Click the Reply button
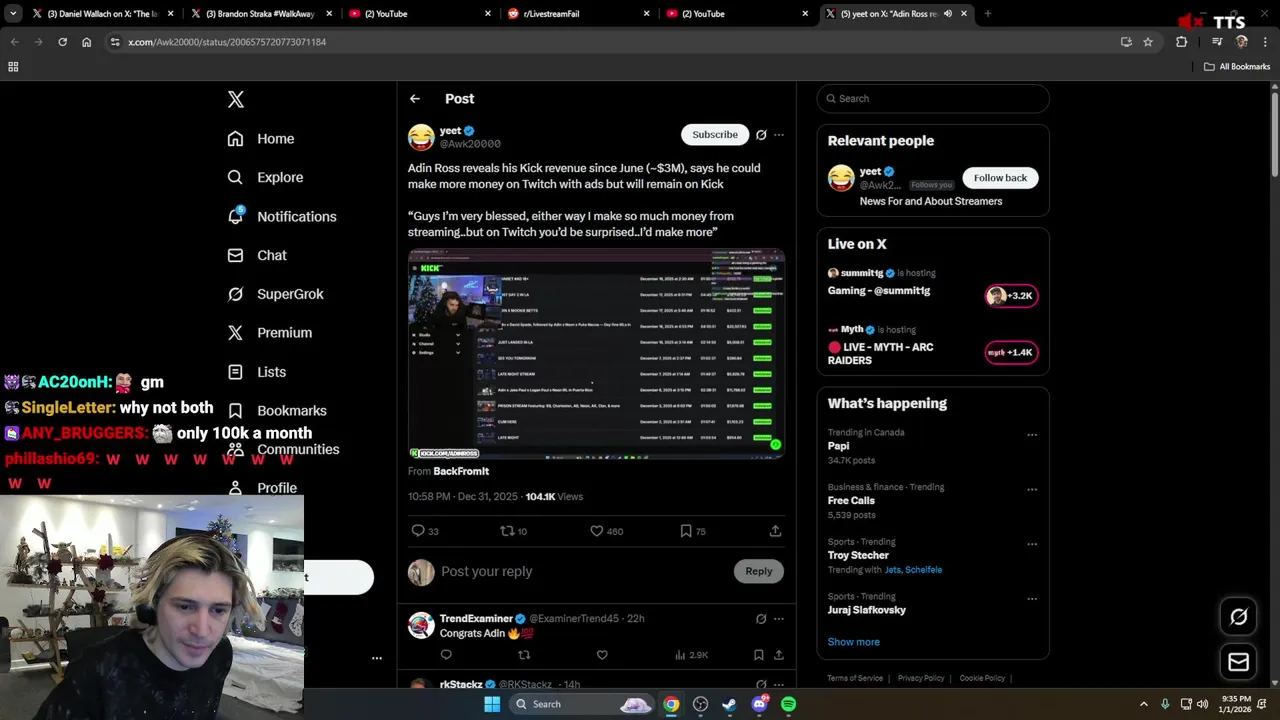1280x720 pixels. (x=759, y=571)
